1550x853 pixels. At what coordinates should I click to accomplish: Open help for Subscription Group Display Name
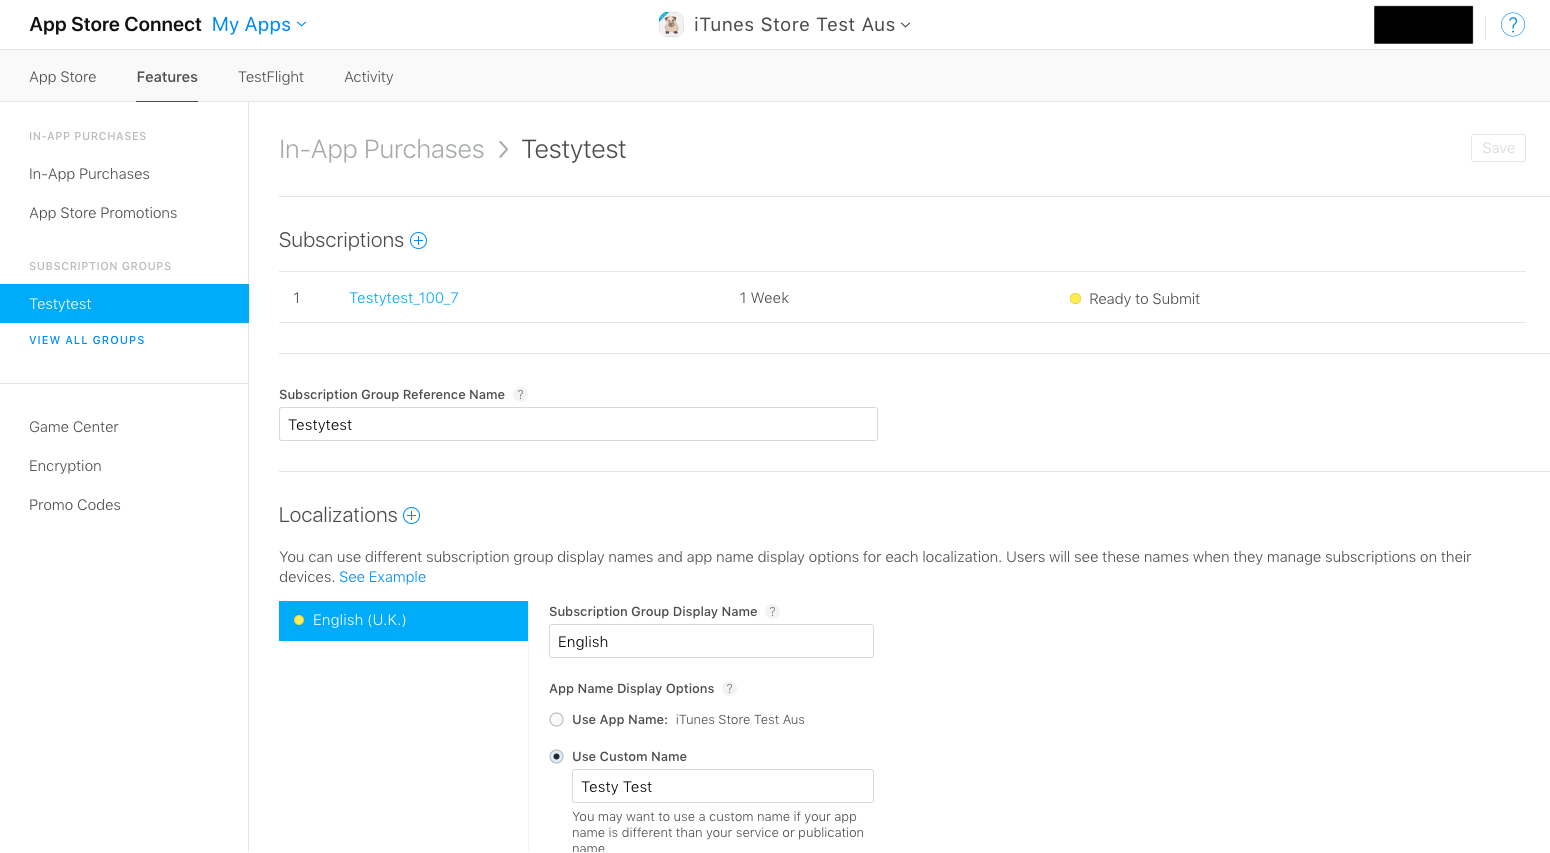[x=772, y=612]
